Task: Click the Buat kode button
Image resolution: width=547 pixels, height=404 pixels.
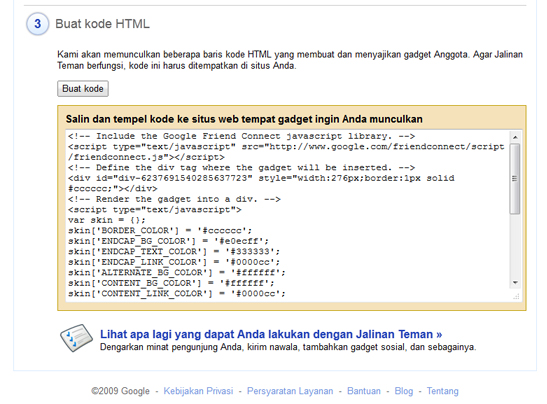Action: click(83, 89)
